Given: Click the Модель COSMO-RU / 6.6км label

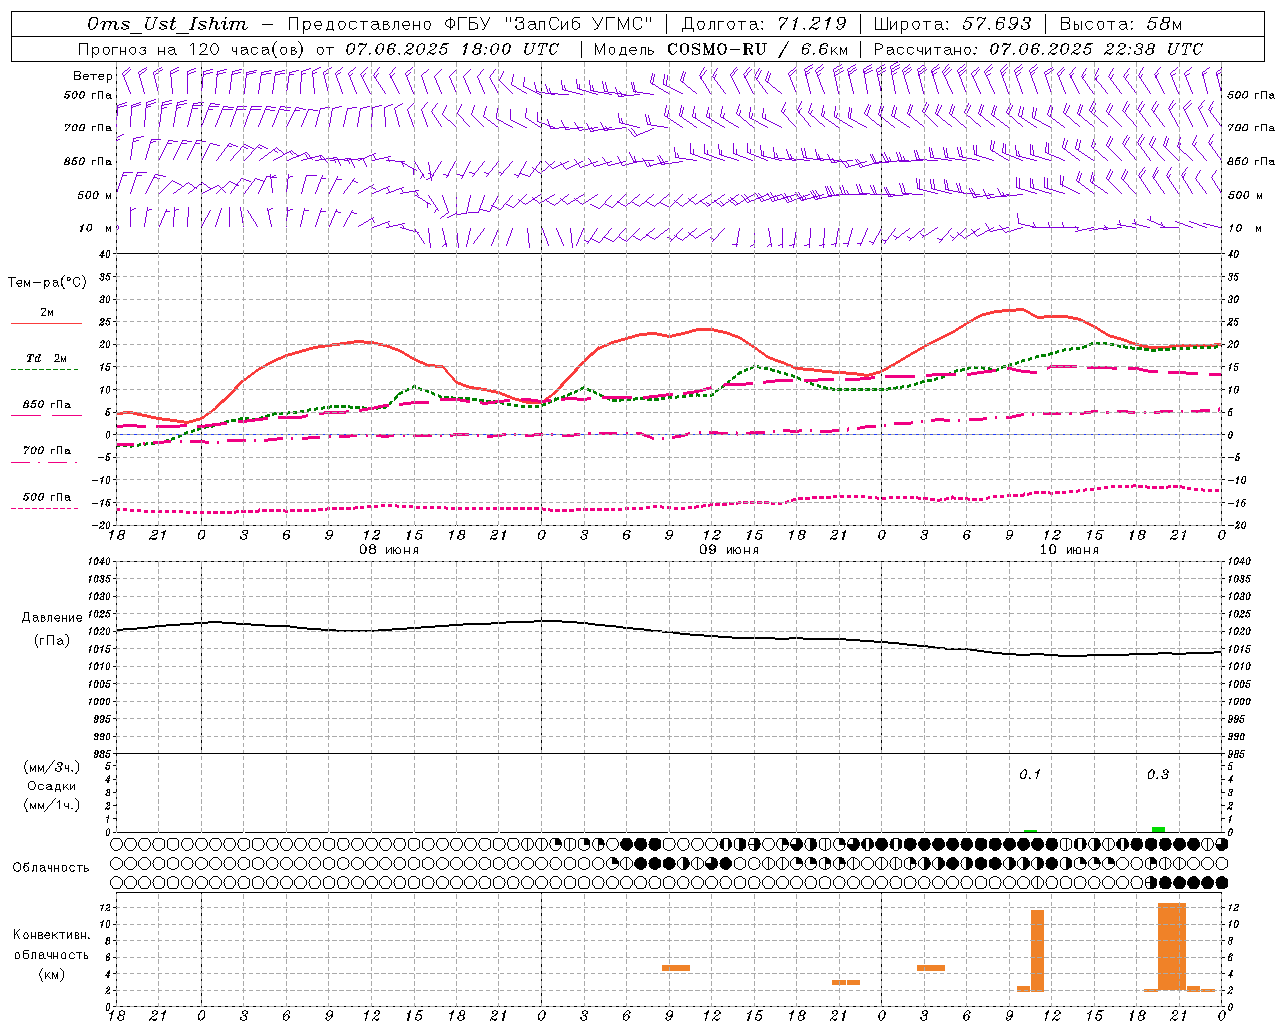Looking at the screenshot, I should click(721, 49).
